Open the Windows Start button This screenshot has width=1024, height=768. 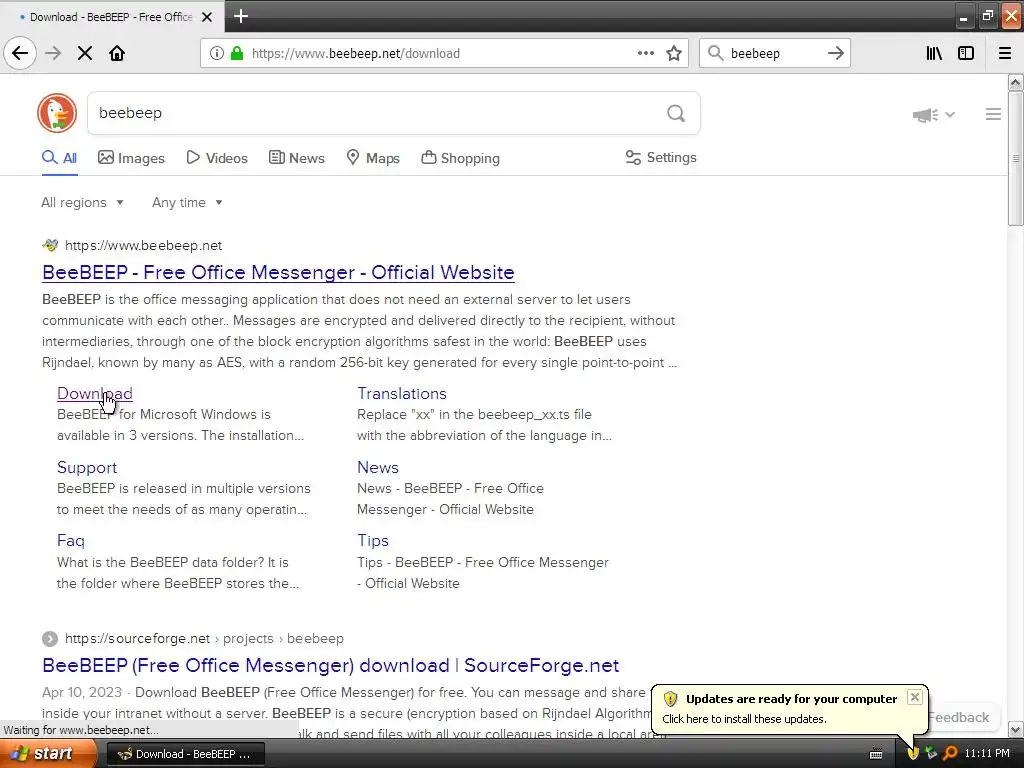click(47, 754)
